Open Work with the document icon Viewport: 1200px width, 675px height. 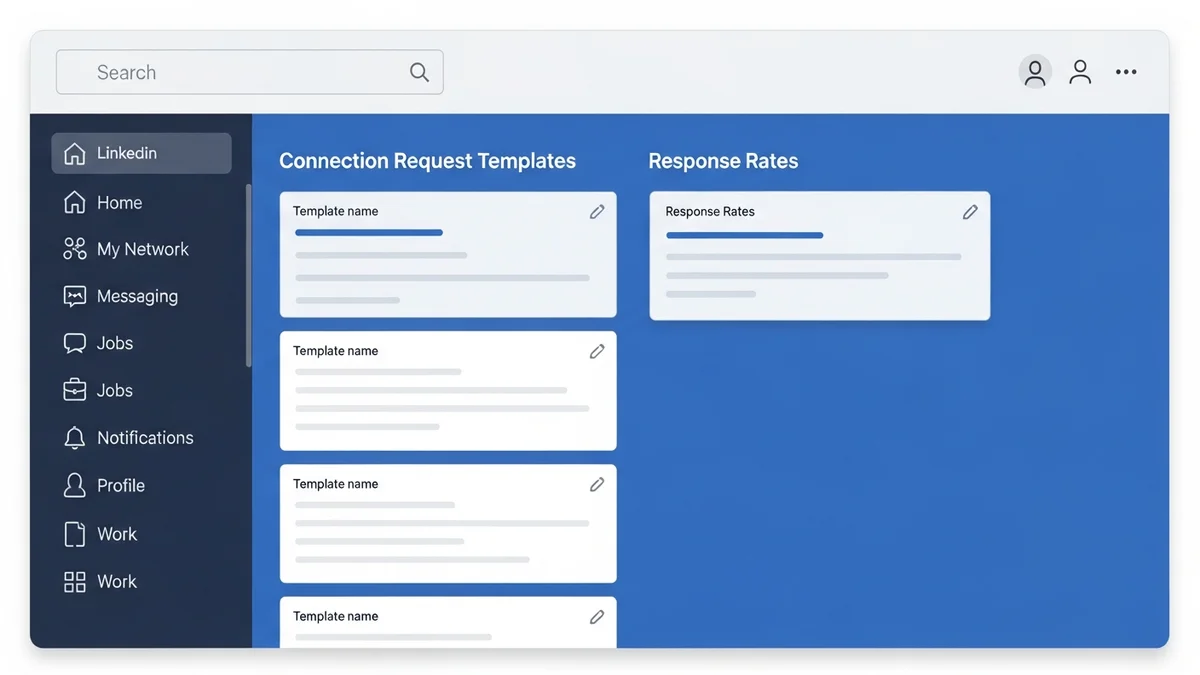tap(116, 534)
